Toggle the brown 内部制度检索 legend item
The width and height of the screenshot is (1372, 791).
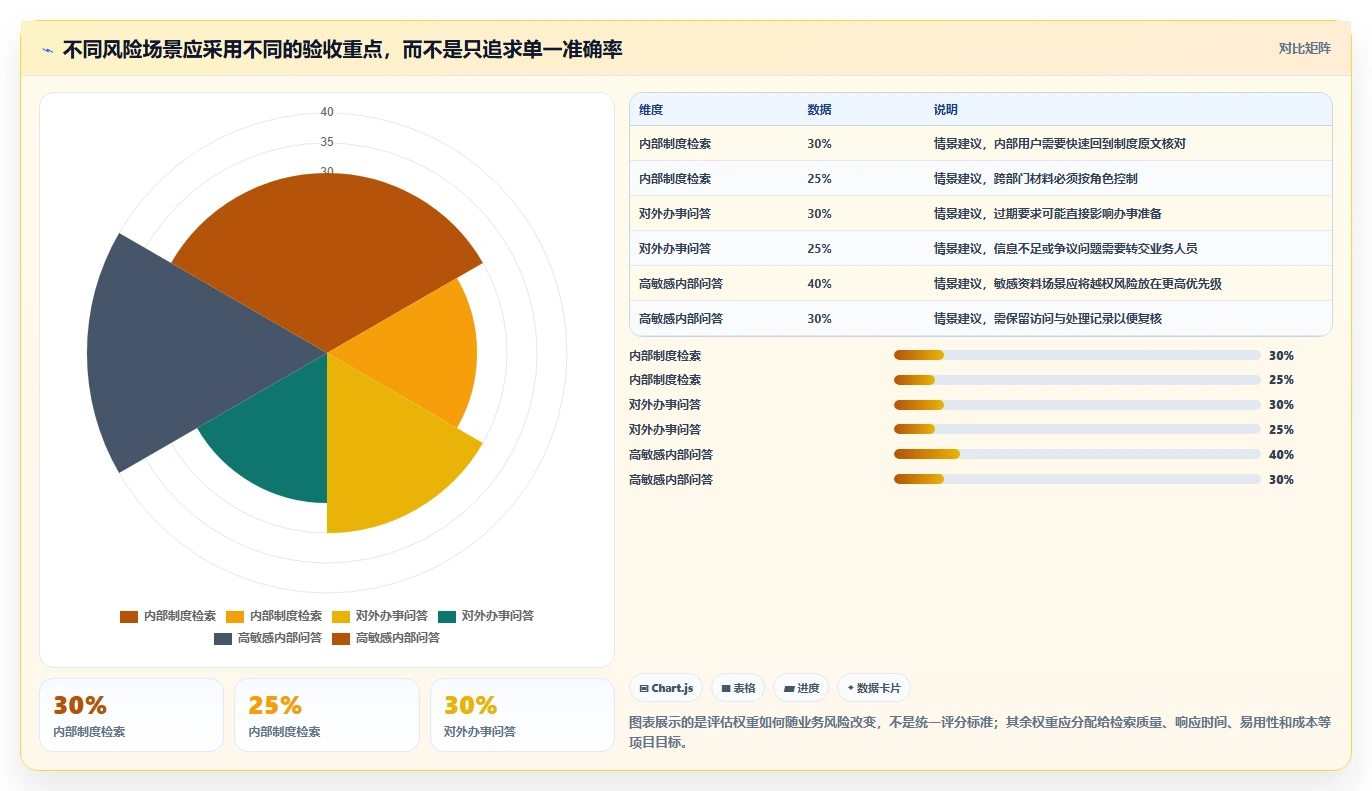pyautogui.click(x=168, y=616)
